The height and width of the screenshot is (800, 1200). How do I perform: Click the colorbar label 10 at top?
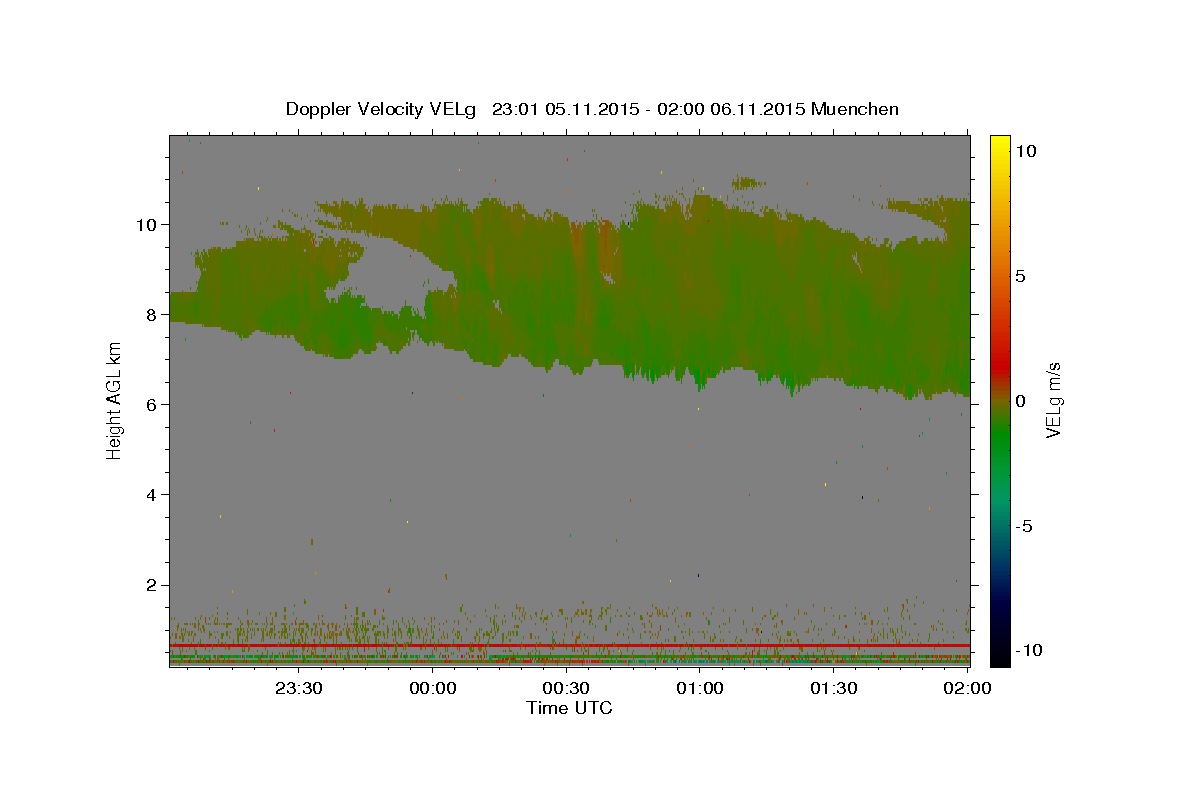coord(1026,151)
